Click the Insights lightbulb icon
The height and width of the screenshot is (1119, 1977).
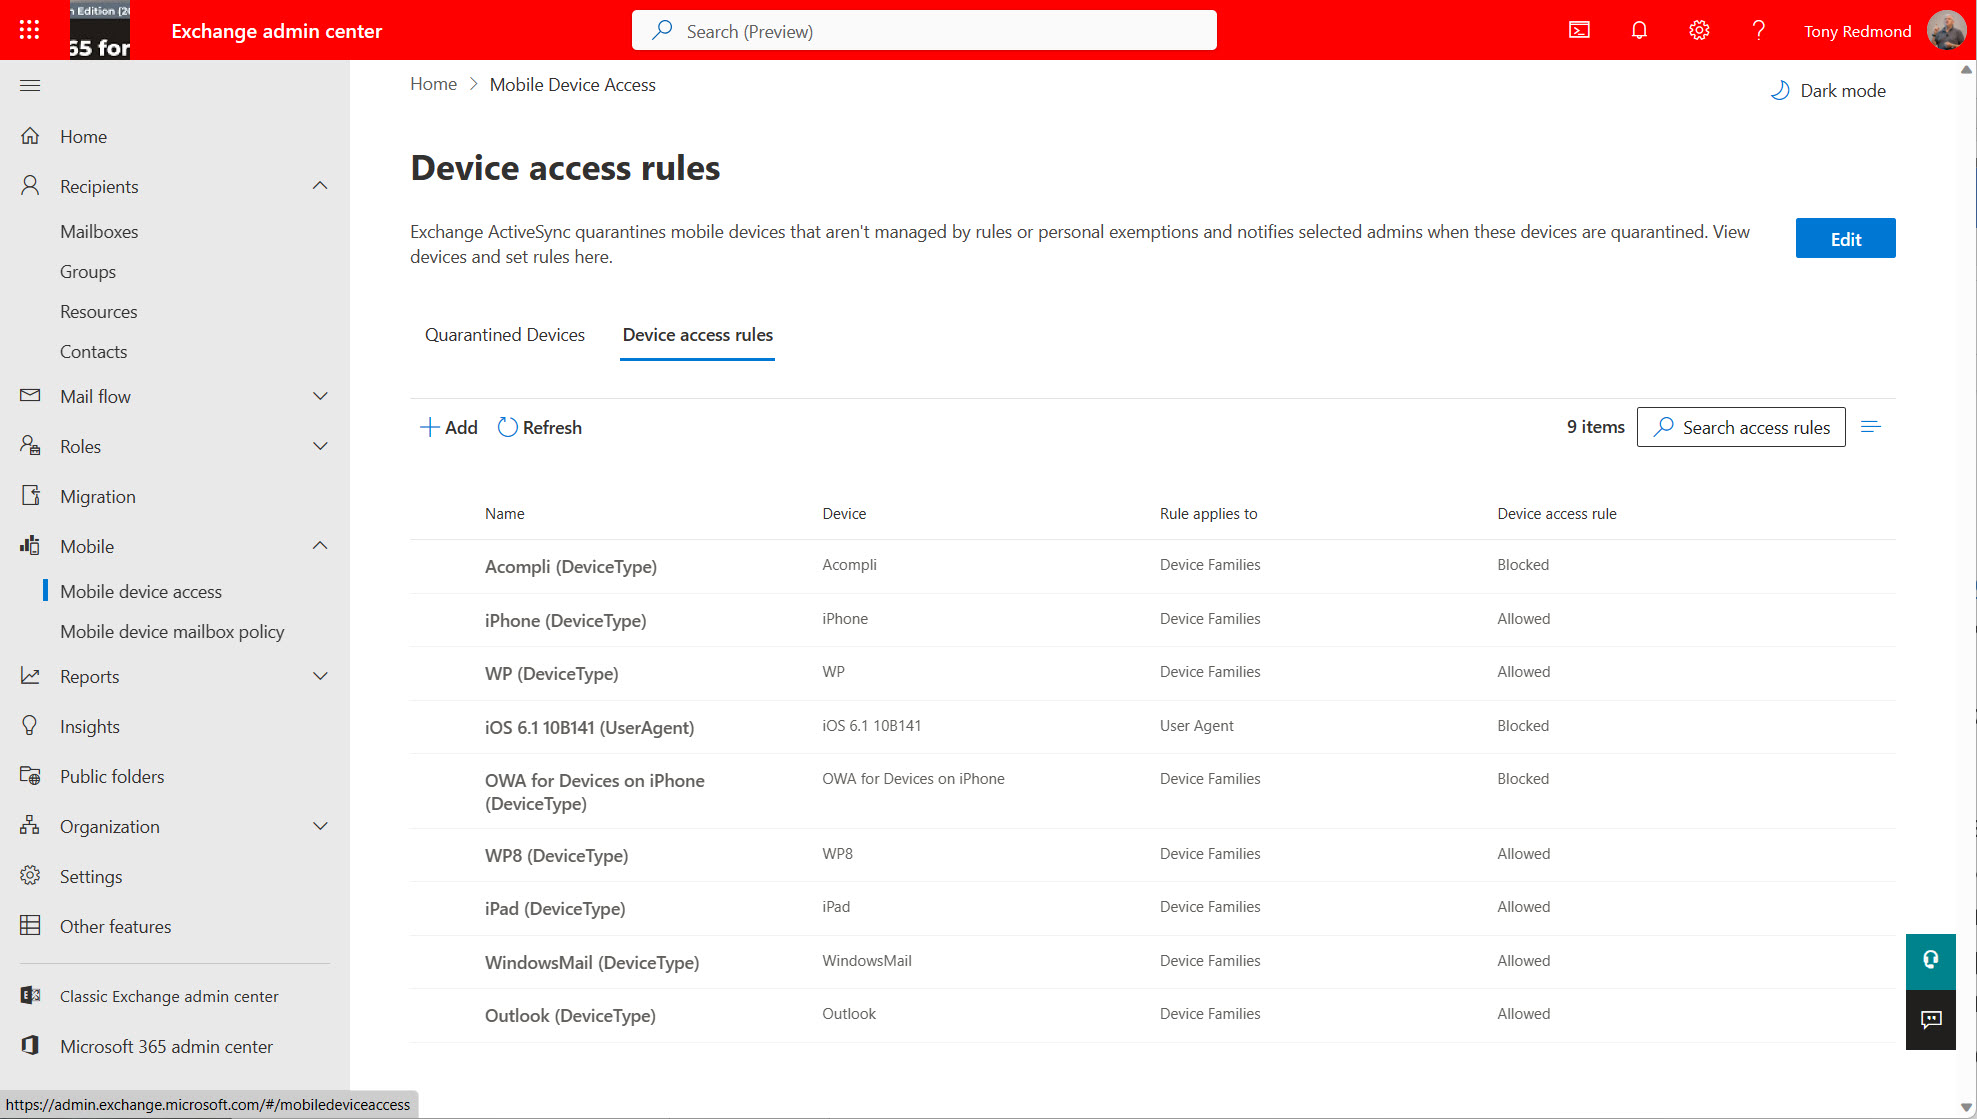coord(30,726)
